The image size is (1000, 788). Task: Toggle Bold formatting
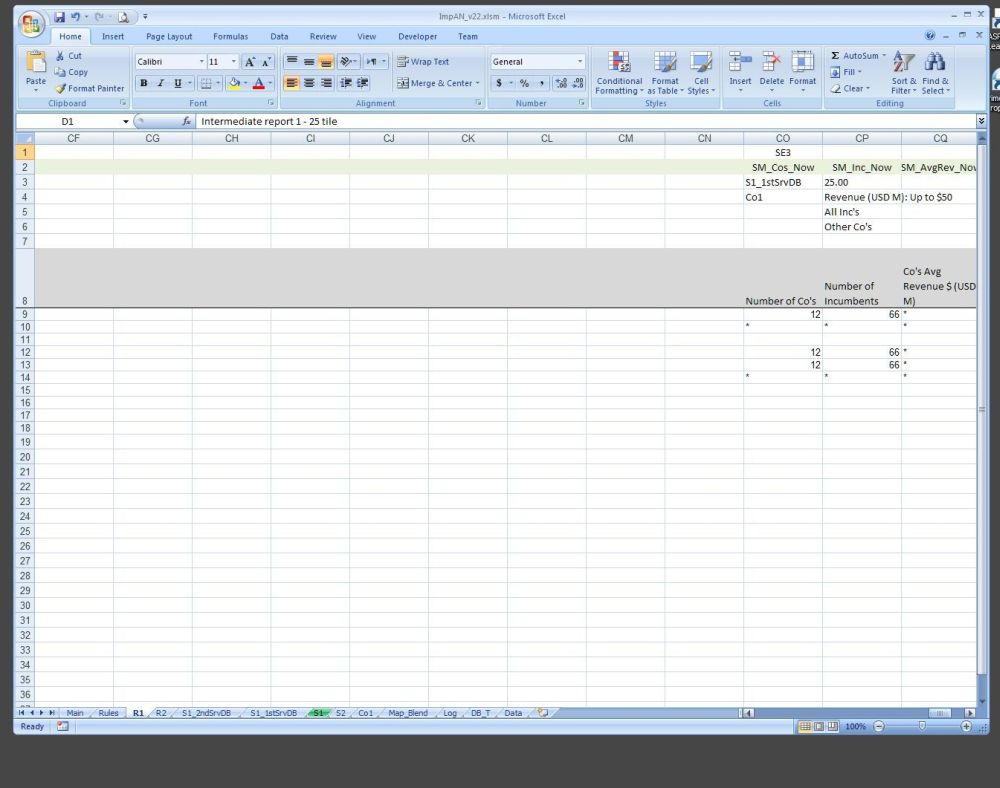(x=144, y=83)
